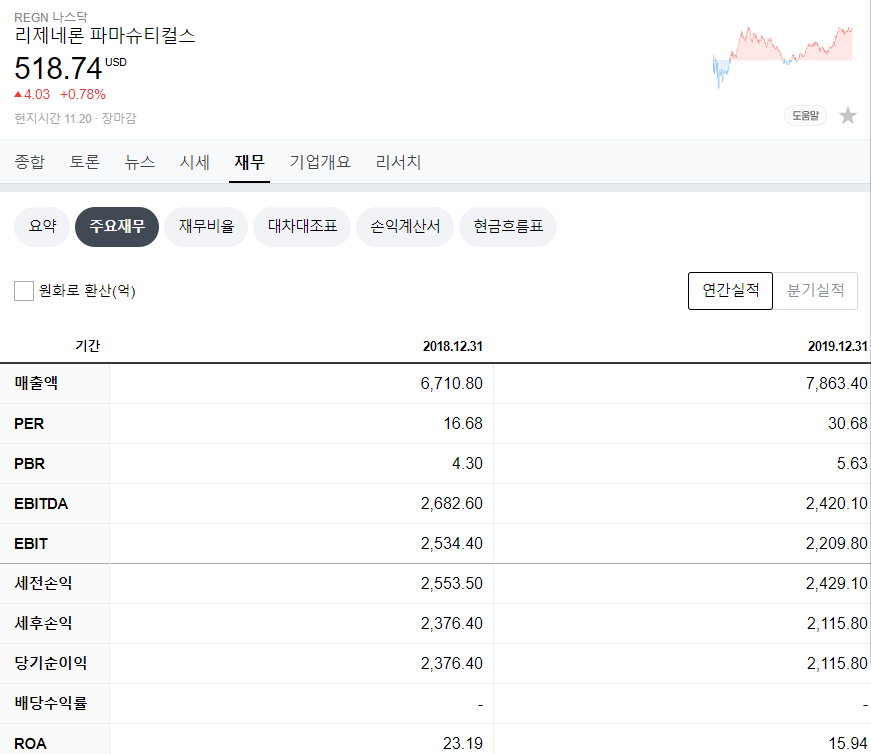The width and height of the screenshot is (871, 754).
Task: Show the 손익계산서 income statement
Action: click(405, 227)
